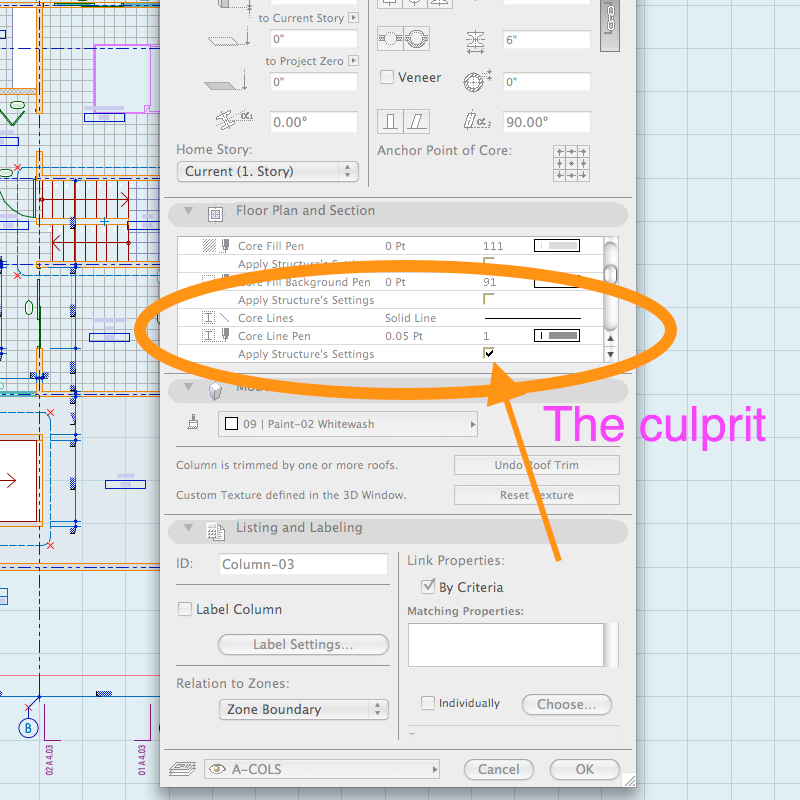
Task: Click the ID field containing Column-03
Action: click(303, 564)
